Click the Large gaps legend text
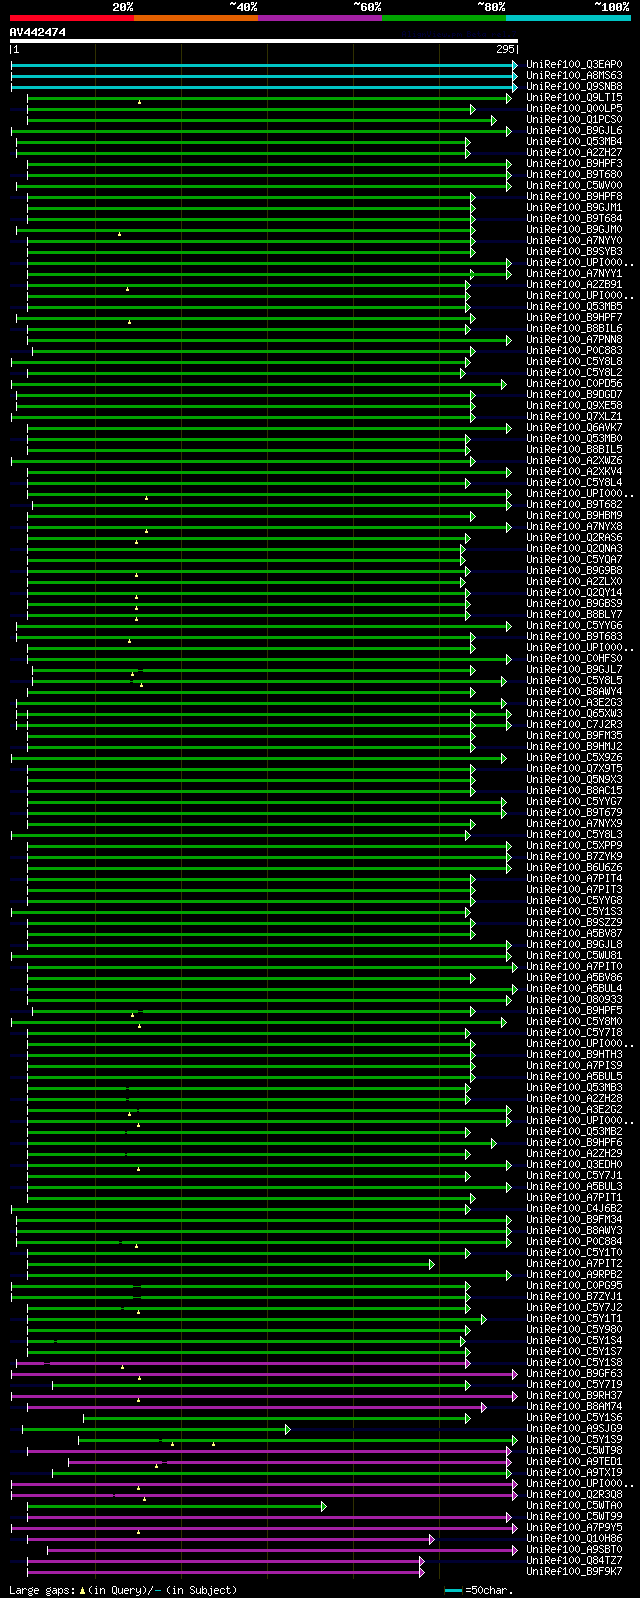This screenshot has width=640, height=1598. pyautogui.click(x=123, y=1589)
